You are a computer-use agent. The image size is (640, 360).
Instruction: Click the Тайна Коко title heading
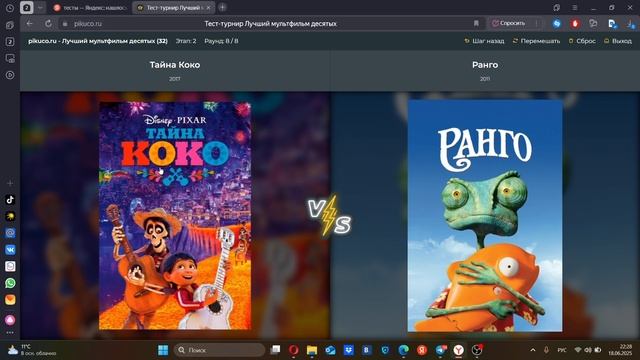175,64
